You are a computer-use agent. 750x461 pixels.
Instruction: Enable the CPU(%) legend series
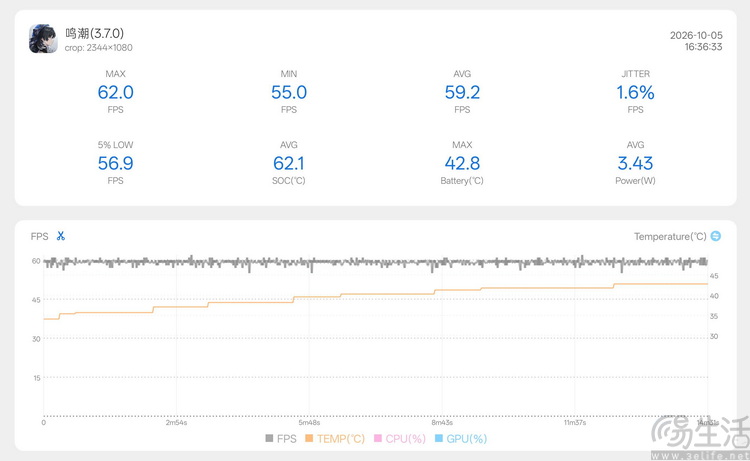pos(400,439)
